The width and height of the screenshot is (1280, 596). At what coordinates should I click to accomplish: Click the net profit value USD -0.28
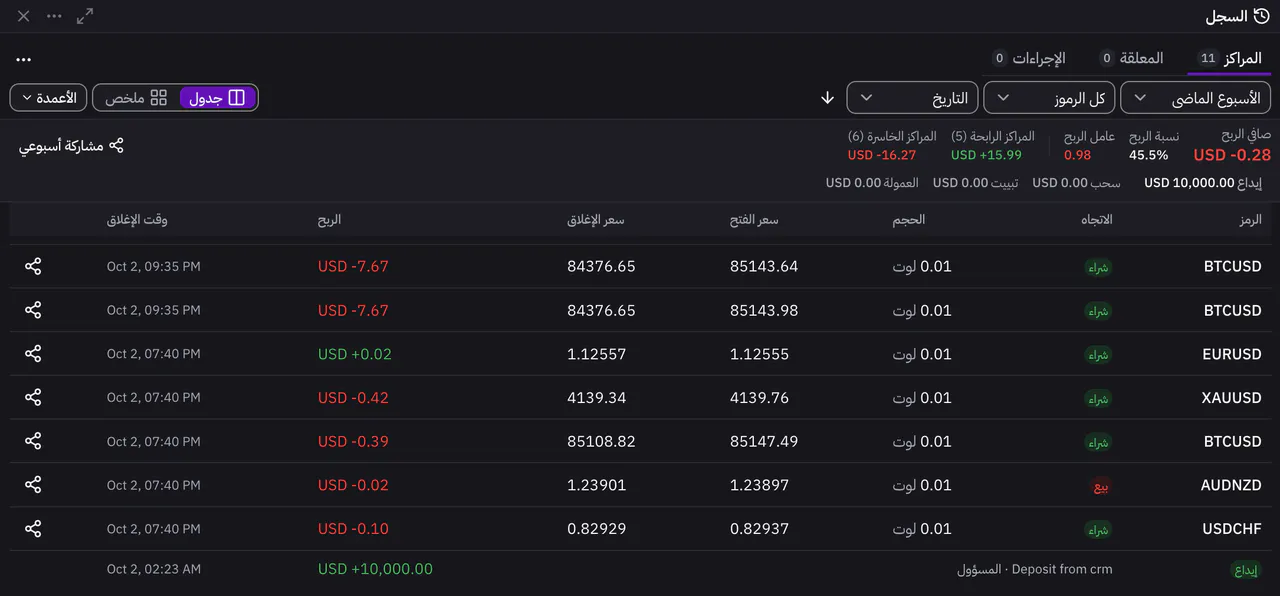1232,155
